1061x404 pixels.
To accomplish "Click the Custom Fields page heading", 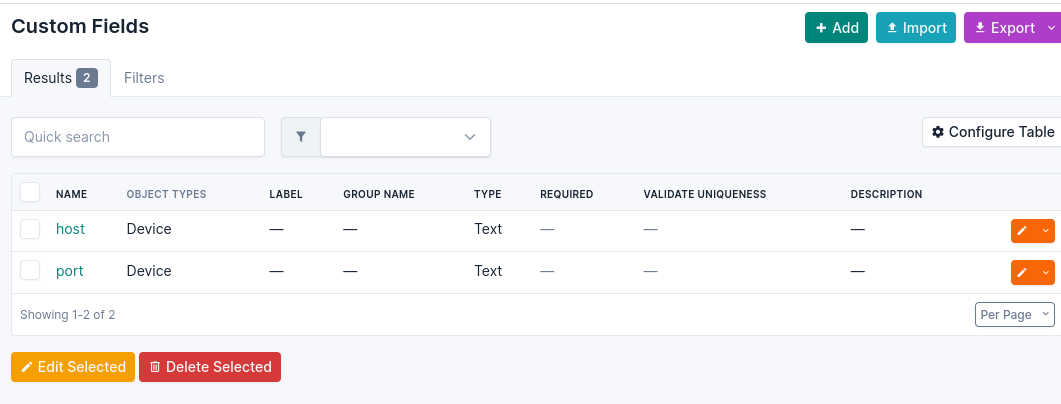I will (x=81, y=26).
